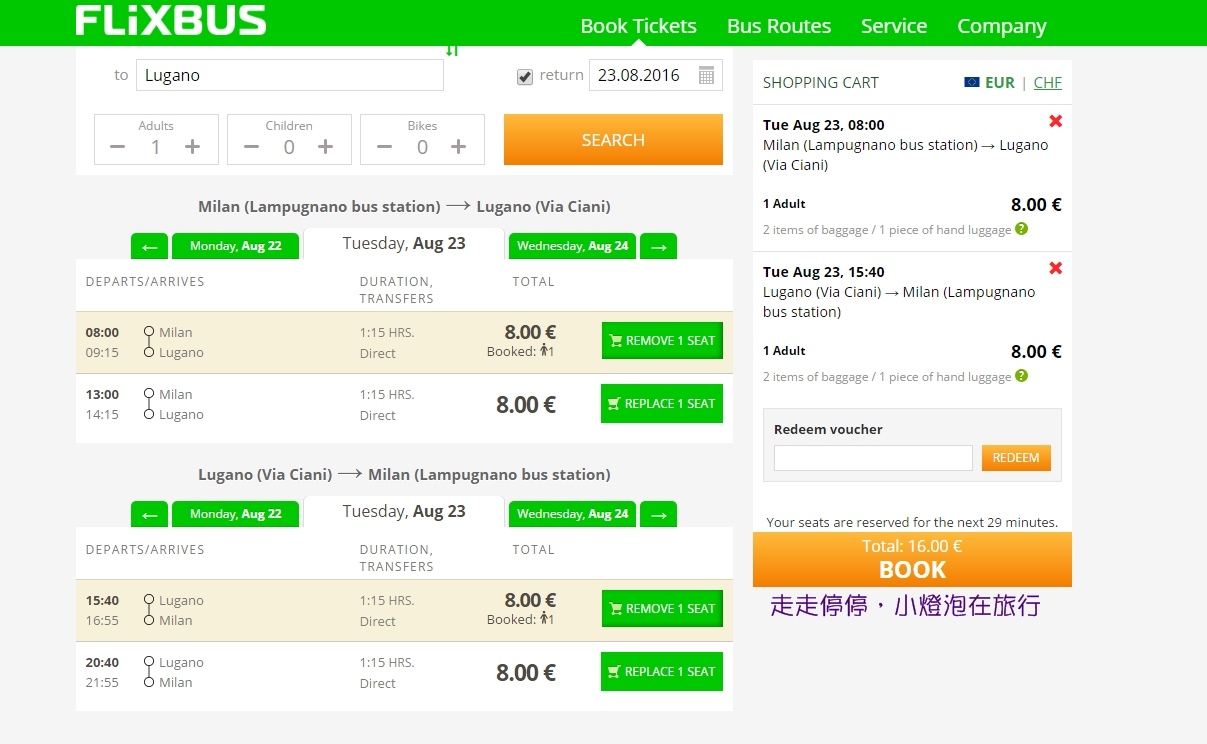Replace seat with 20:40 Lugano departure
This screenshot has width=1207, height=744.
662,672
